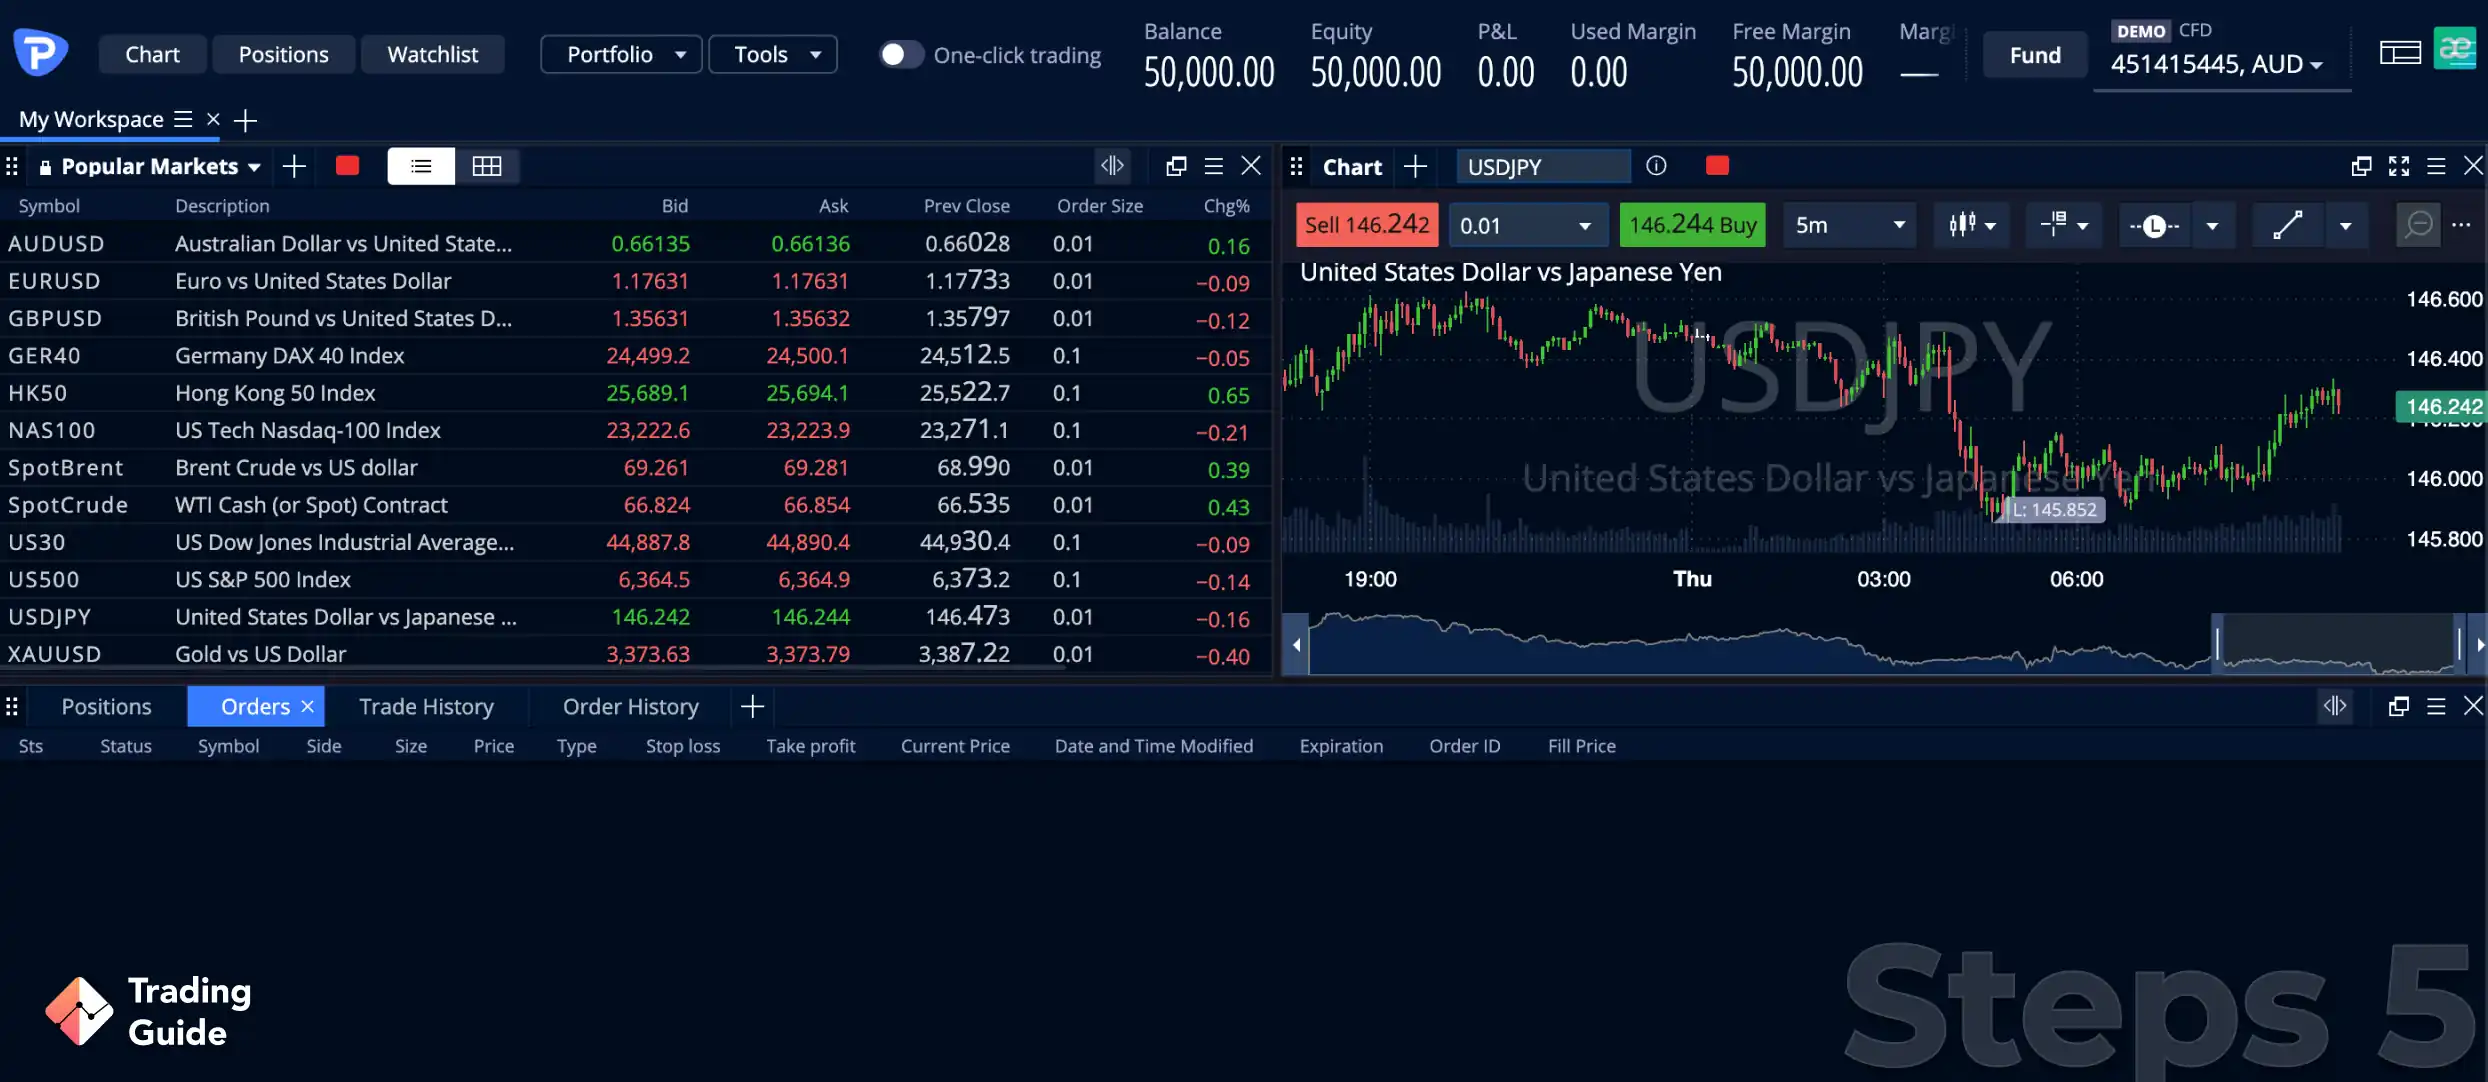Select the line drawing tool icon
2488x1082 pixels.
pyautogui.click(x=2287, y=225)
